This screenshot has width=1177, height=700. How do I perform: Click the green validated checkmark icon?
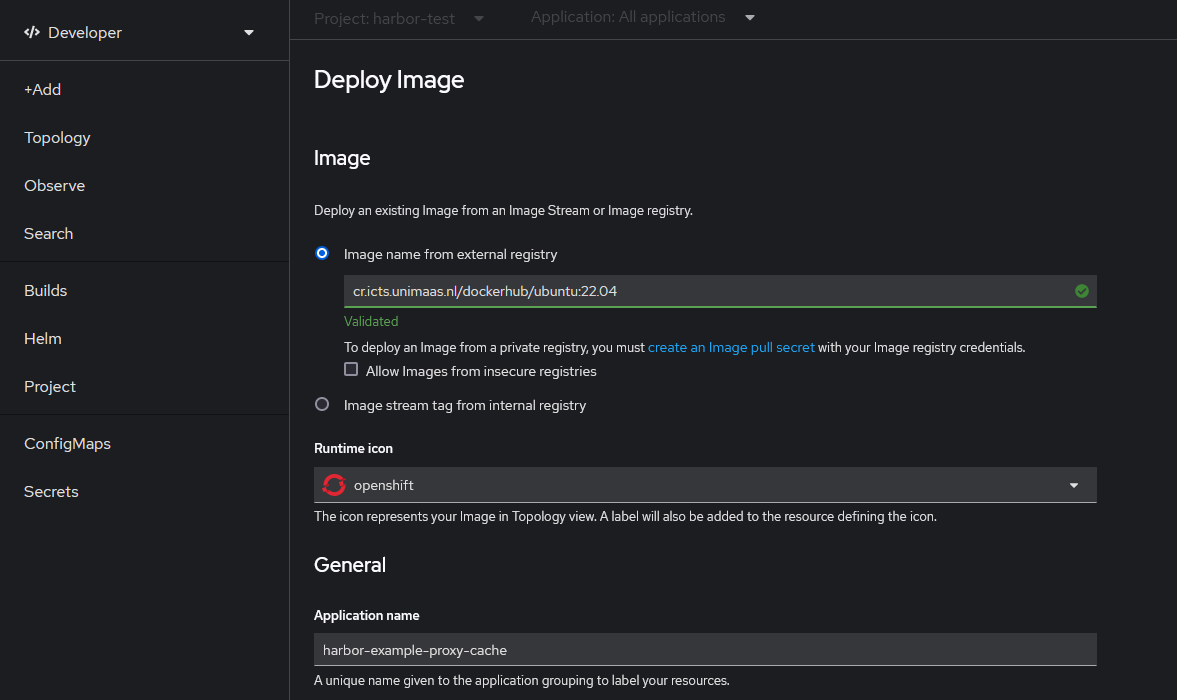coord(1082,291)
